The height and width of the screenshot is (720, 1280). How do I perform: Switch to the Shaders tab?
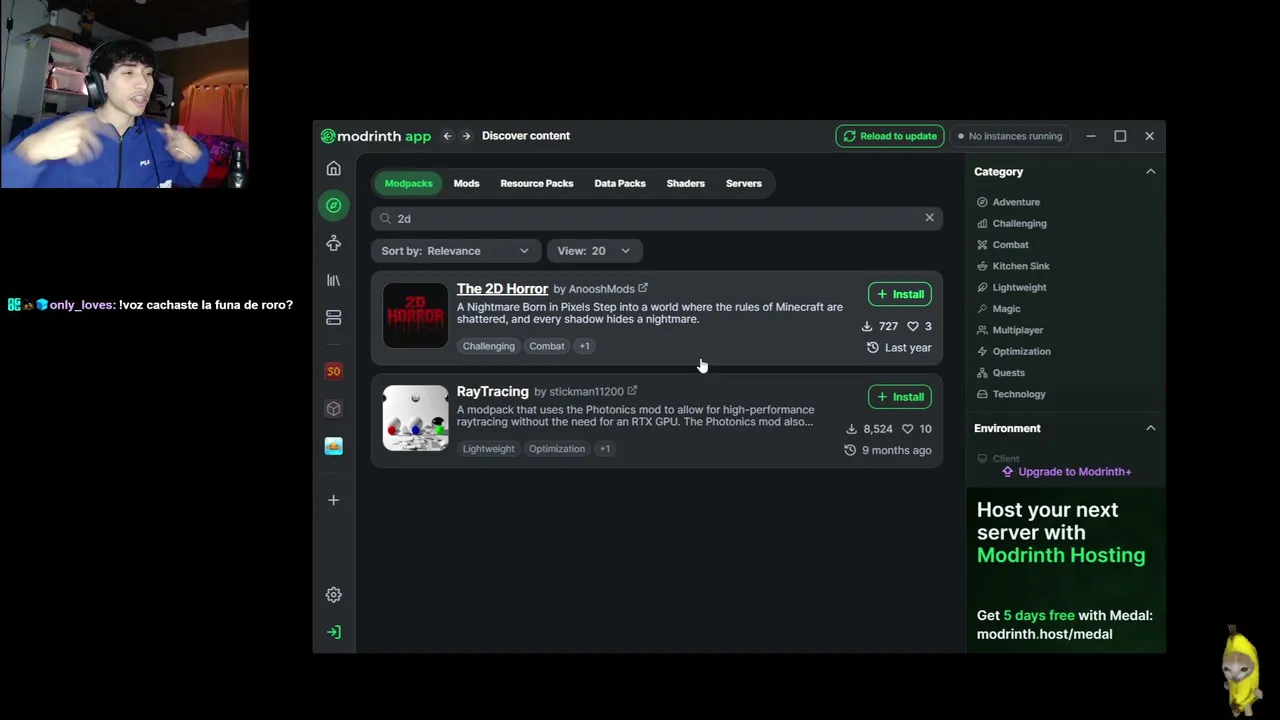[x=686, y=184]
